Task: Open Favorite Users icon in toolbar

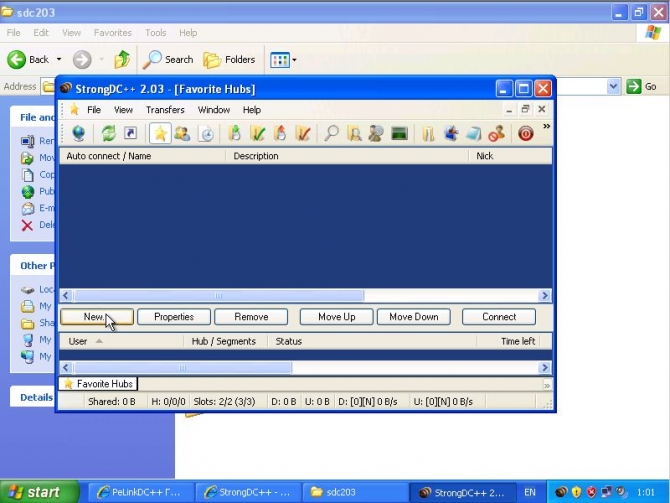Action: (182, 134)
